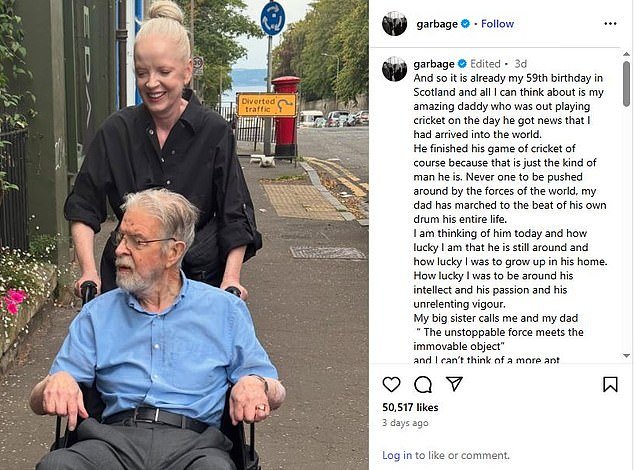This screenshot has height=470, width=634.
Task: Share the post using paper plane icon
Action: click(x=454, y=384)
